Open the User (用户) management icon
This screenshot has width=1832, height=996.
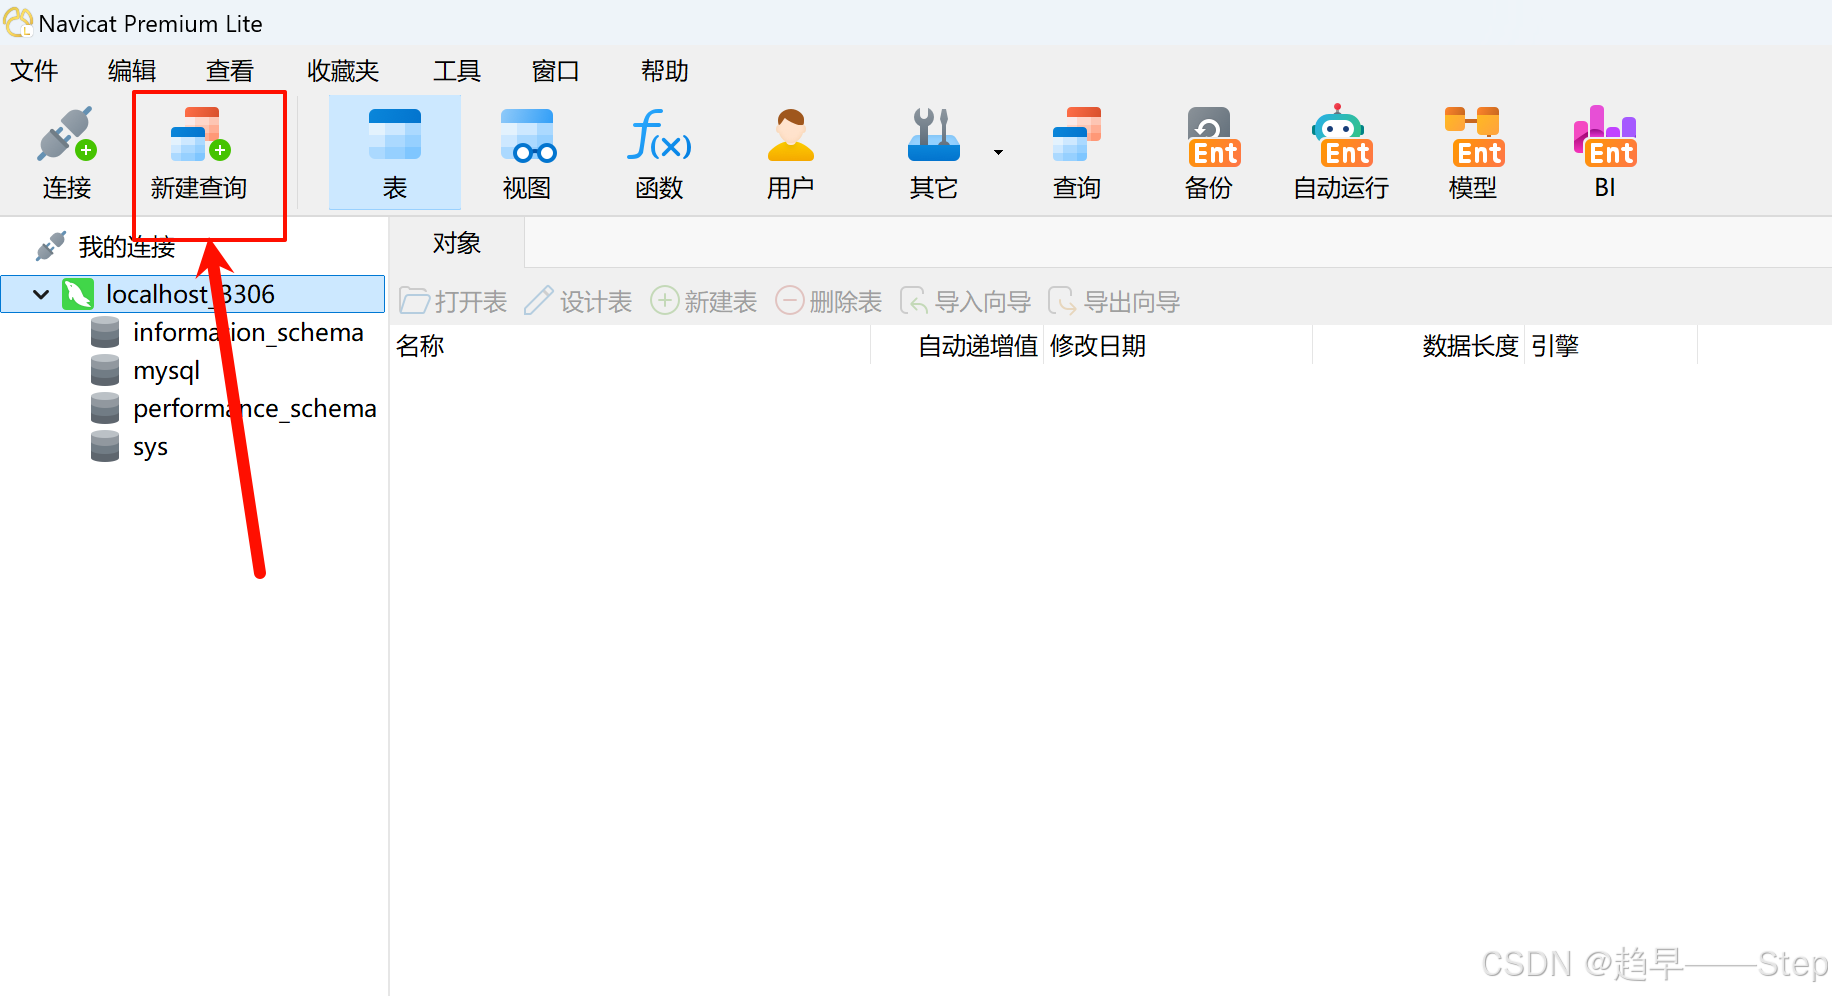[790, 153]
